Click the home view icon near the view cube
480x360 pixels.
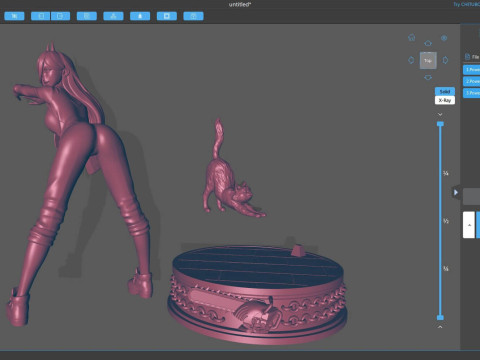[x=412, y=37]
